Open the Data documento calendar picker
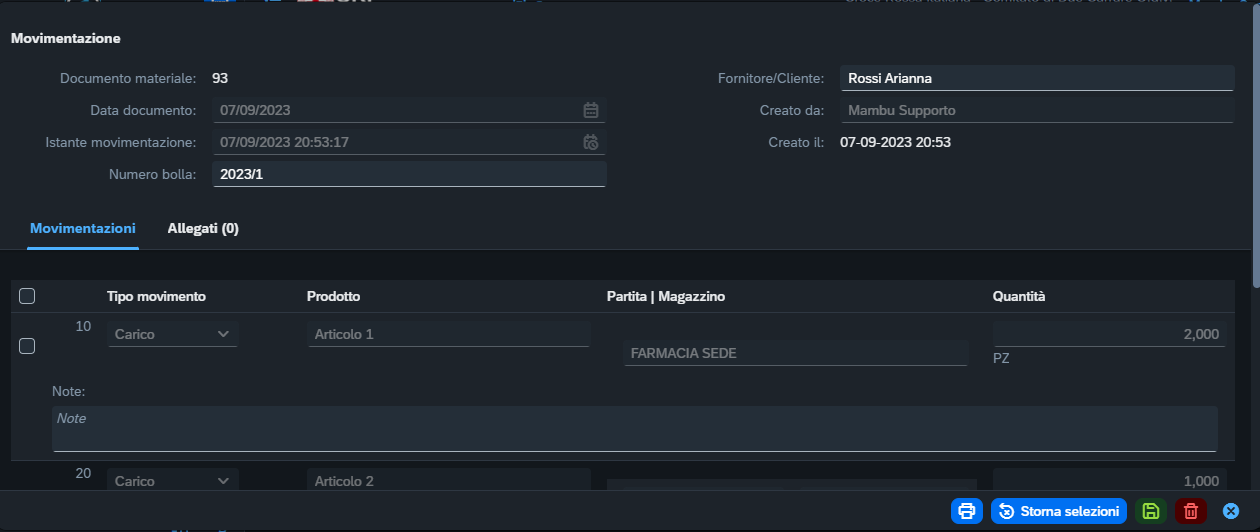This screenshot has width=1260, height=532. (x=591, y=110)
